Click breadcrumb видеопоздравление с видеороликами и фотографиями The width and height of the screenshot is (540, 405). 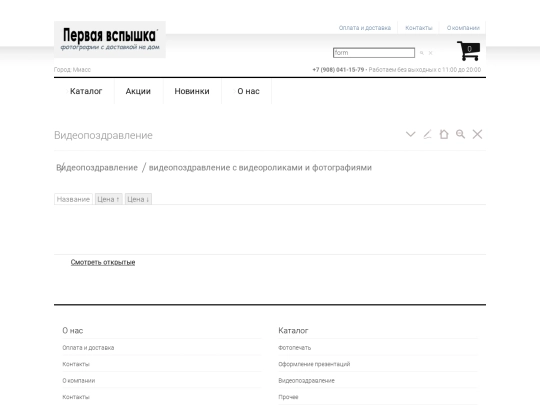pos(260,168)
